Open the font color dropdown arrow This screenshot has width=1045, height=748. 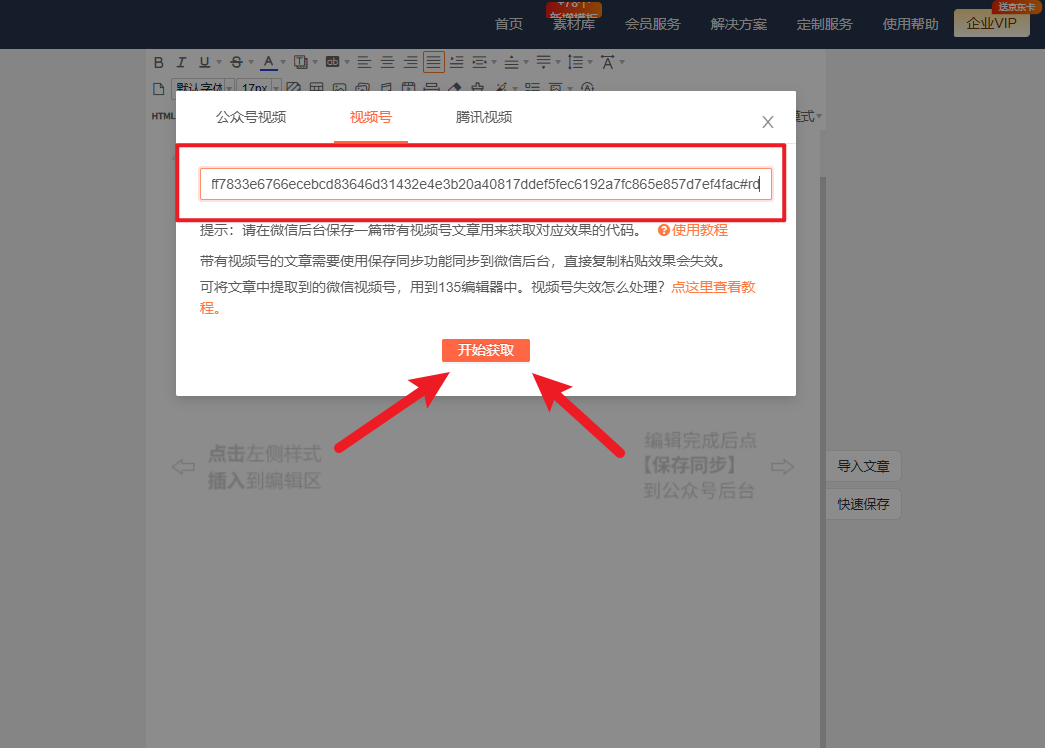click(x=283, y=62)
